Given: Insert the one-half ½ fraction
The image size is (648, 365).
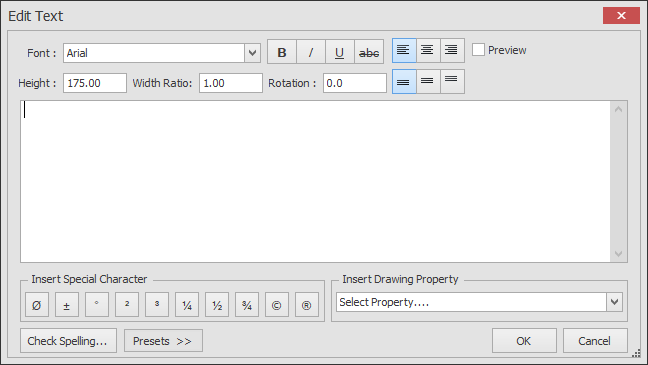Looking at the screenshot, I should (217, 305).
